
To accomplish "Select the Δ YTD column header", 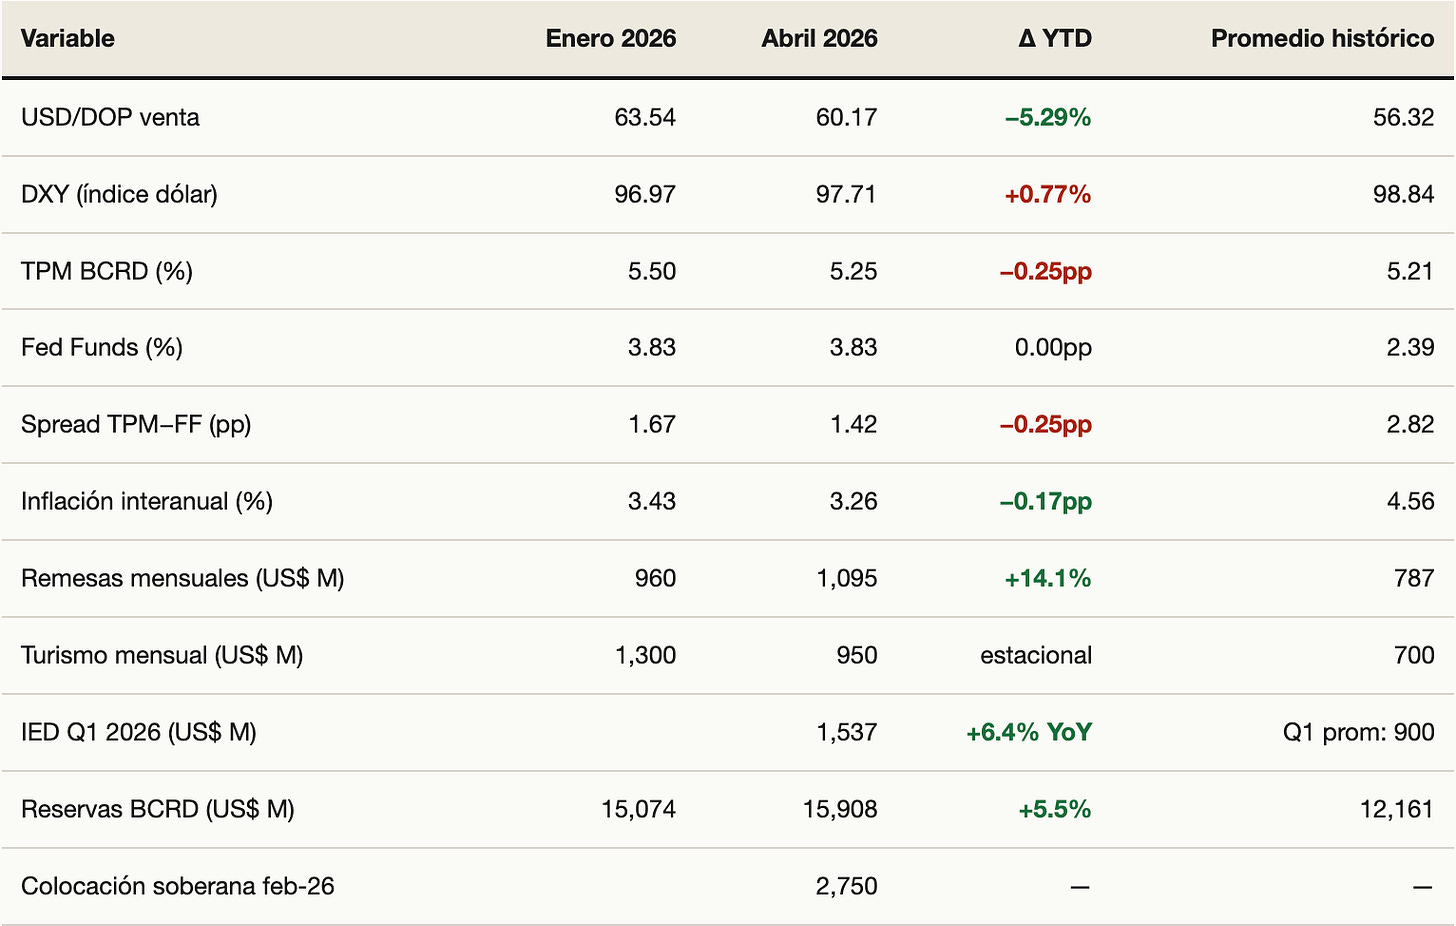I will click(x=1055, y=39).
